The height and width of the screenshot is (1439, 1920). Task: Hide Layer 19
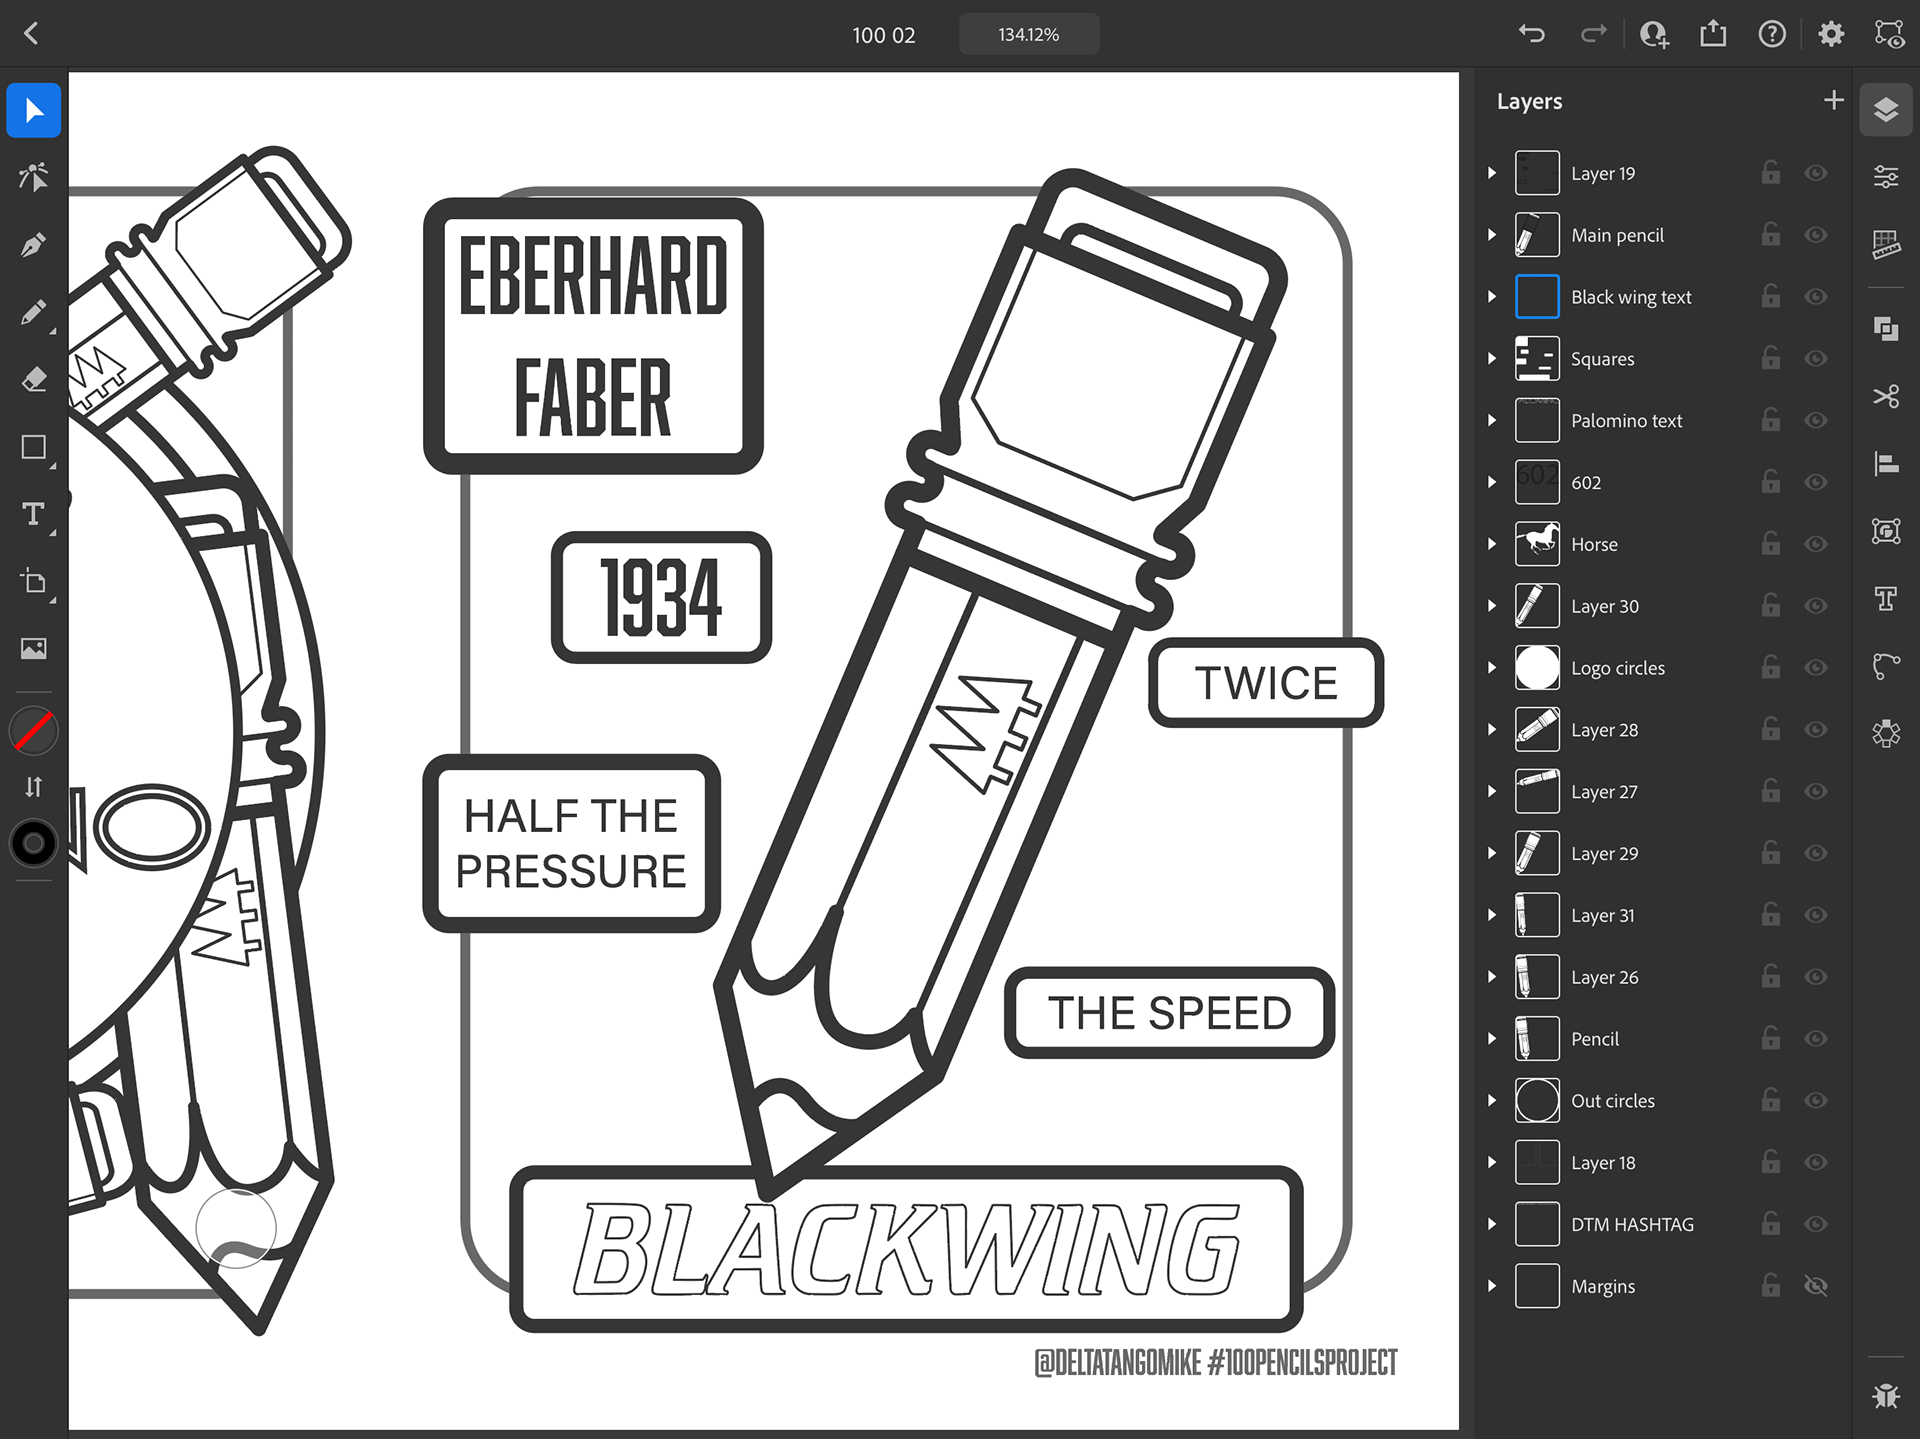[1816, 173]
